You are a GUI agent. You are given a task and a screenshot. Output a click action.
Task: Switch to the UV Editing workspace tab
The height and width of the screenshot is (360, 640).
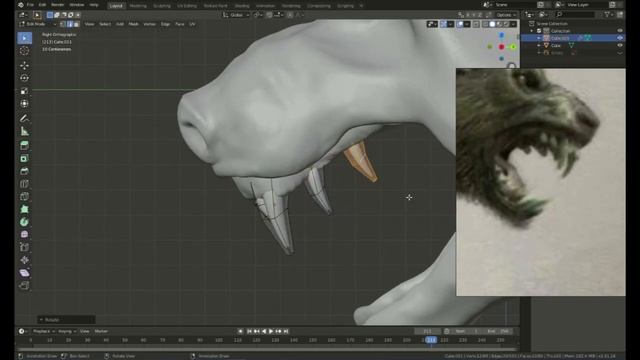click(187, 6)
